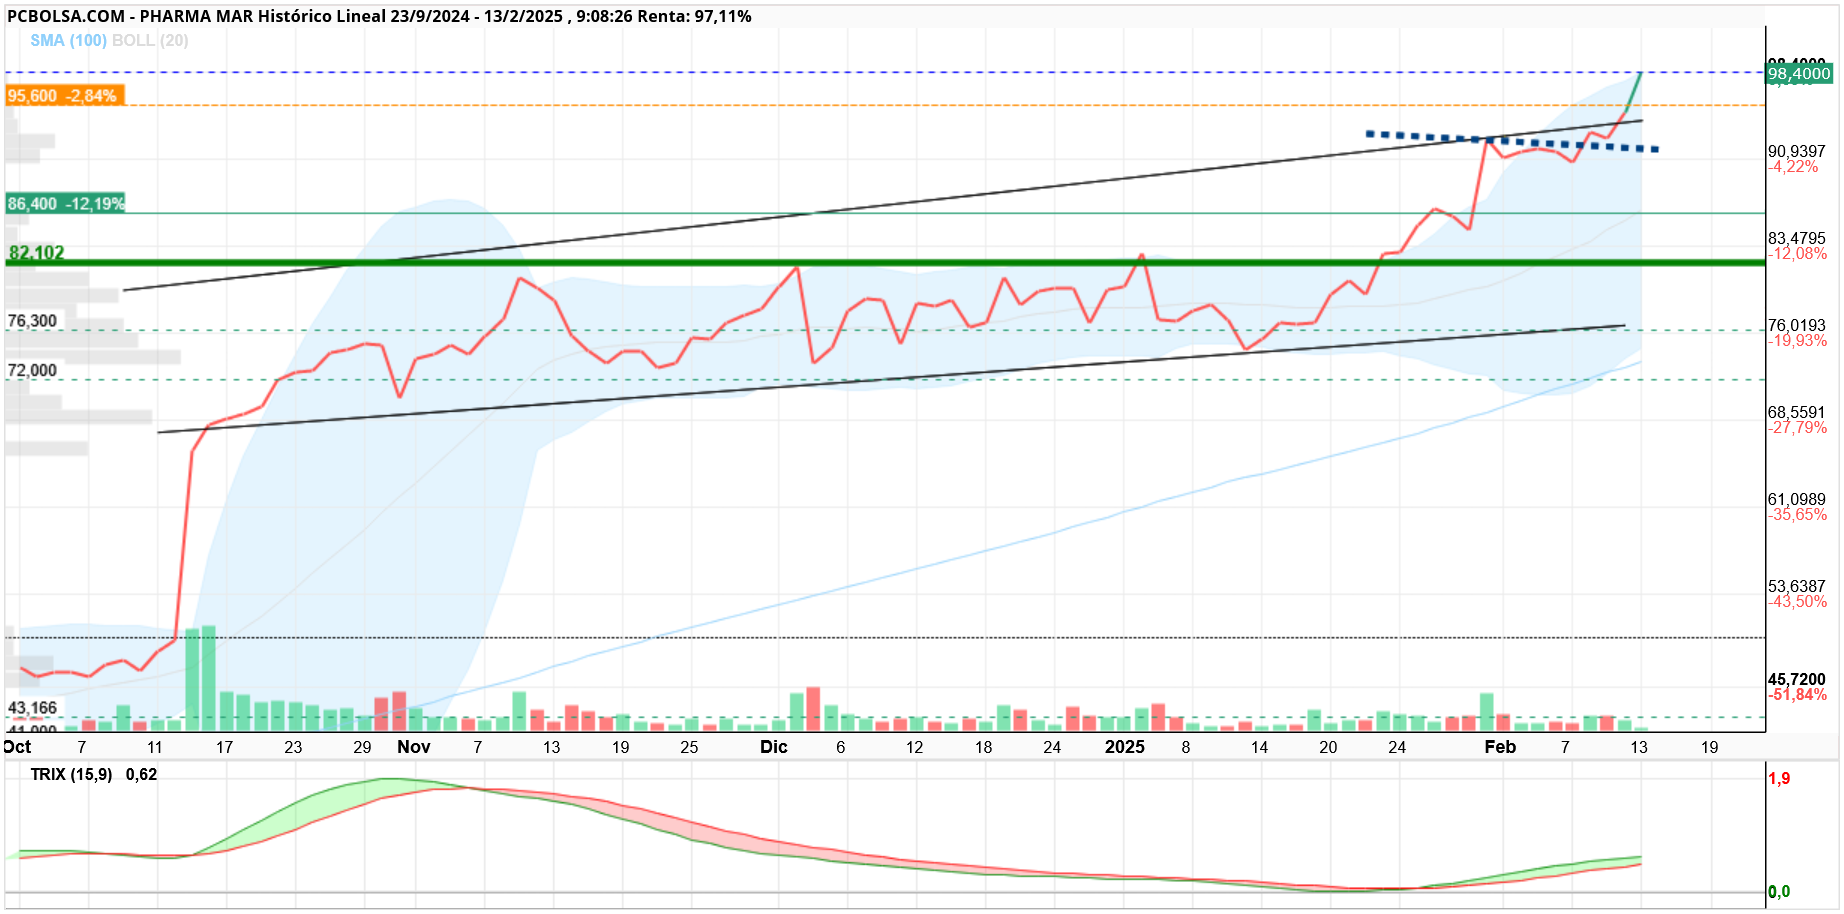This screenshot has height=914, width=1844.
Task: Click the 82,102 support level label
Action: (x=36, y=252)
